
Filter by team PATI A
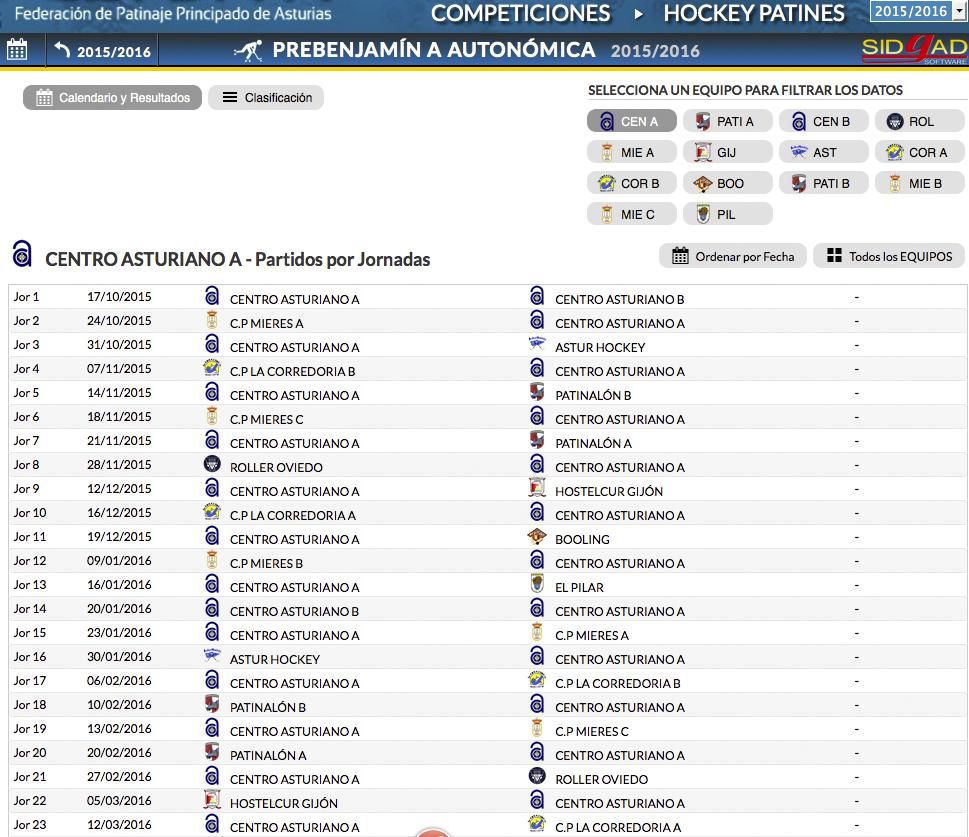[x=727, y=121]
